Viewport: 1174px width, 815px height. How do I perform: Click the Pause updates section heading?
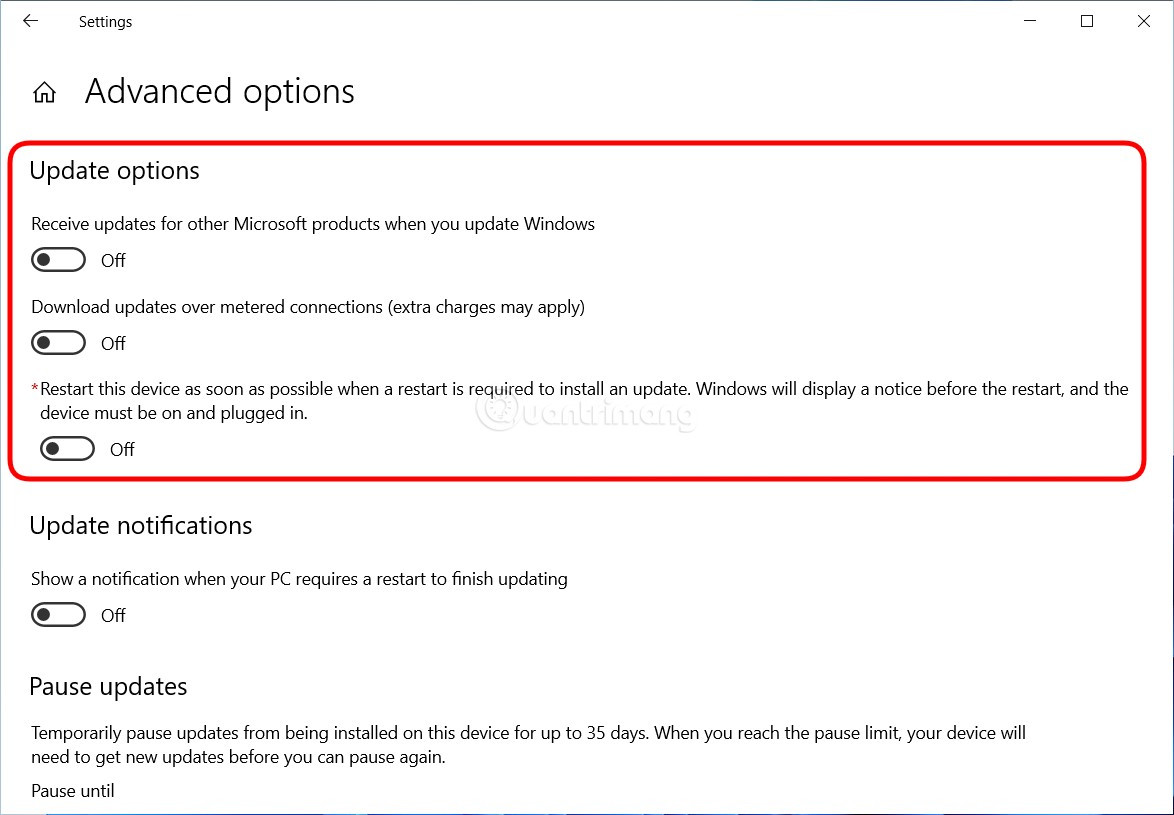click(x=108, y=687)
